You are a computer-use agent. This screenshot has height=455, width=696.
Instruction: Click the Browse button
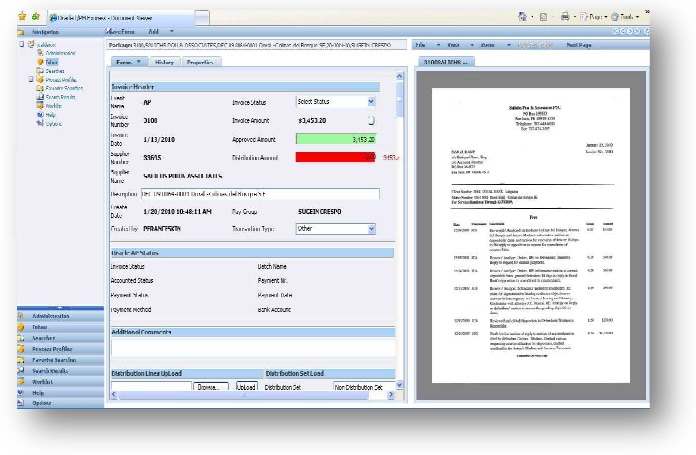211,387
